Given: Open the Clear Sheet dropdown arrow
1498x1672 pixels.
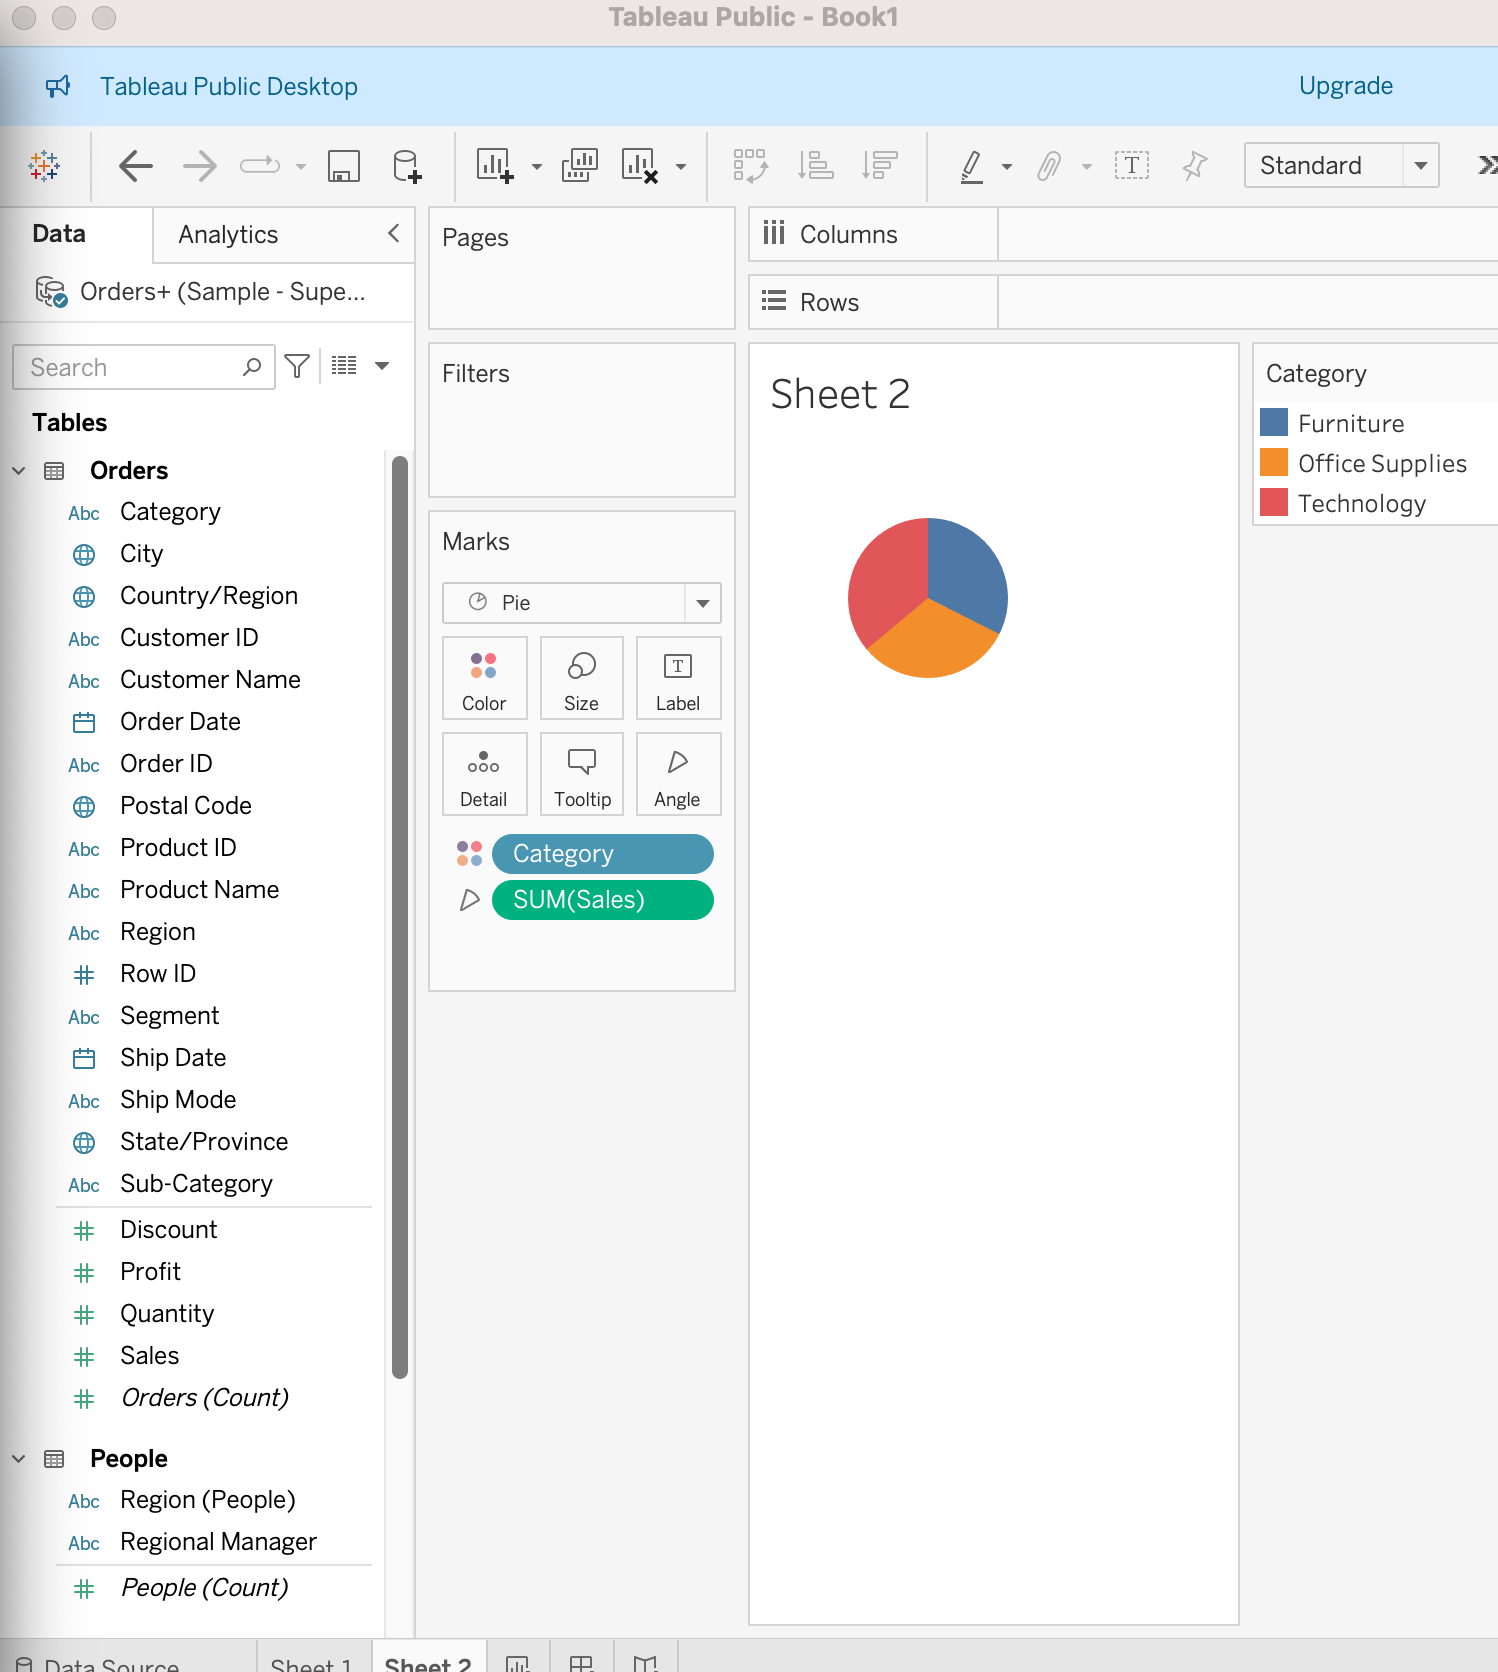Looking at the screenshot, I should [x=681, y=167].
